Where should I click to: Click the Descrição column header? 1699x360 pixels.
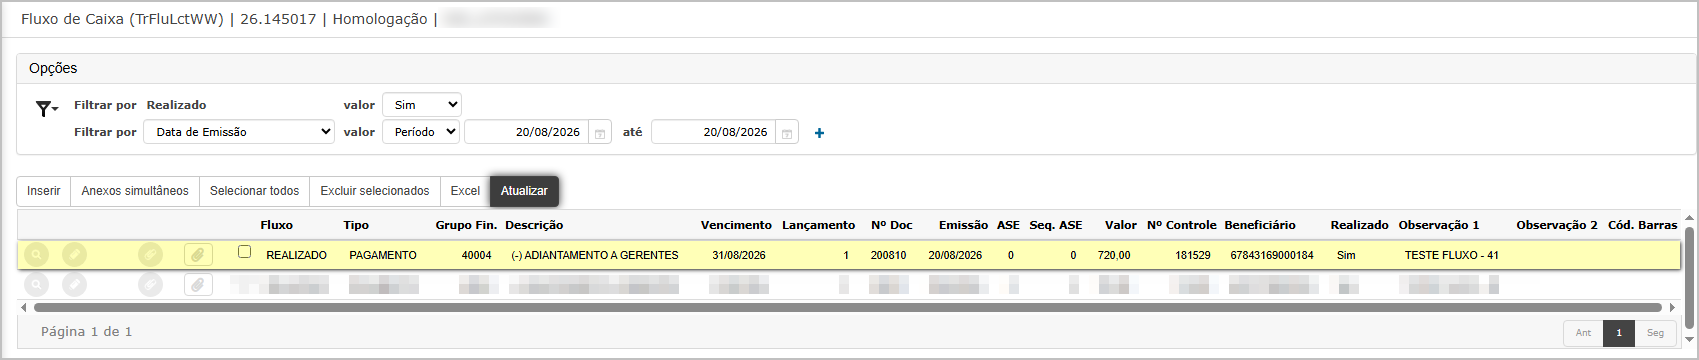[534, 225]
